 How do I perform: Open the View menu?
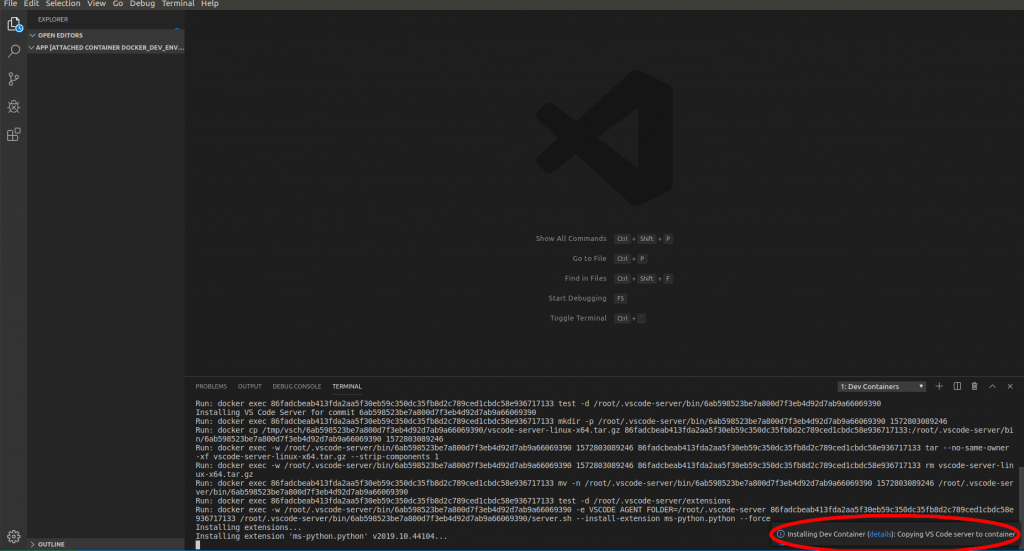tap(97, 4)
